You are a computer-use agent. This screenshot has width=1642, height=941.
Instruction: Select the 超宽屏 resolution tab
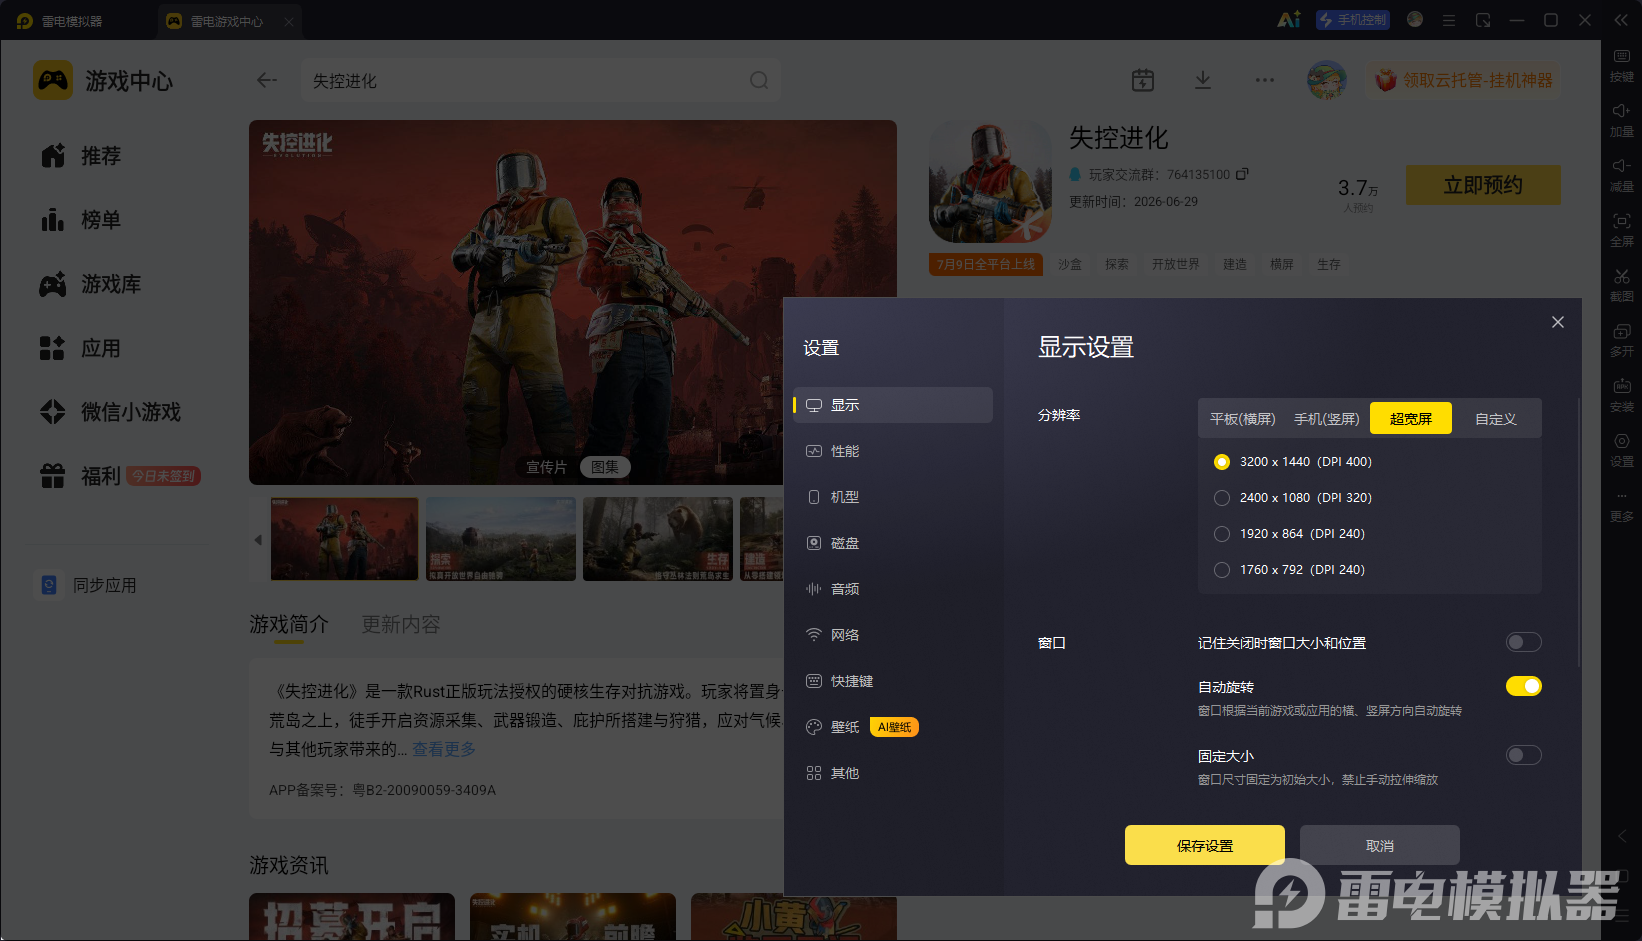[x=1410, y=419]
